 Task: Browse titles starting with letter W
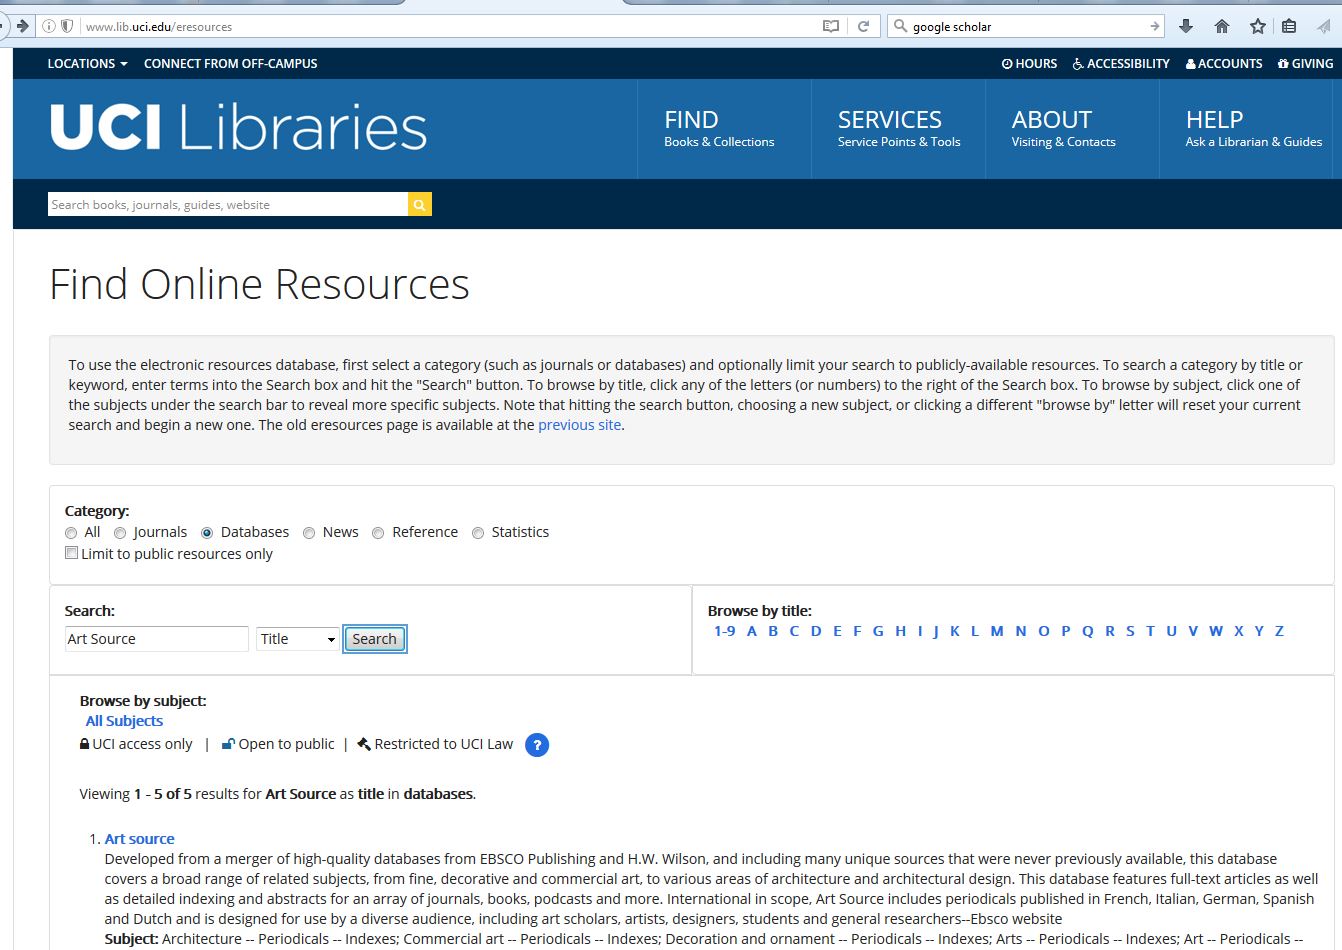tap(1216, 631)
